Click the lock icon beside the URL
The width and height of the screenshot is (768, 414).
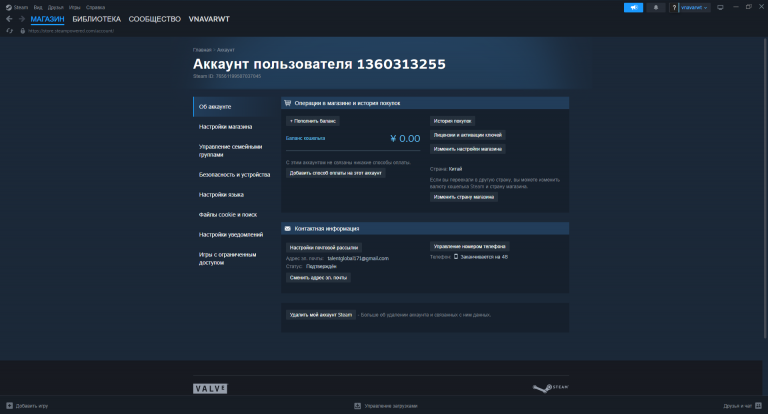tap(22, 31)
